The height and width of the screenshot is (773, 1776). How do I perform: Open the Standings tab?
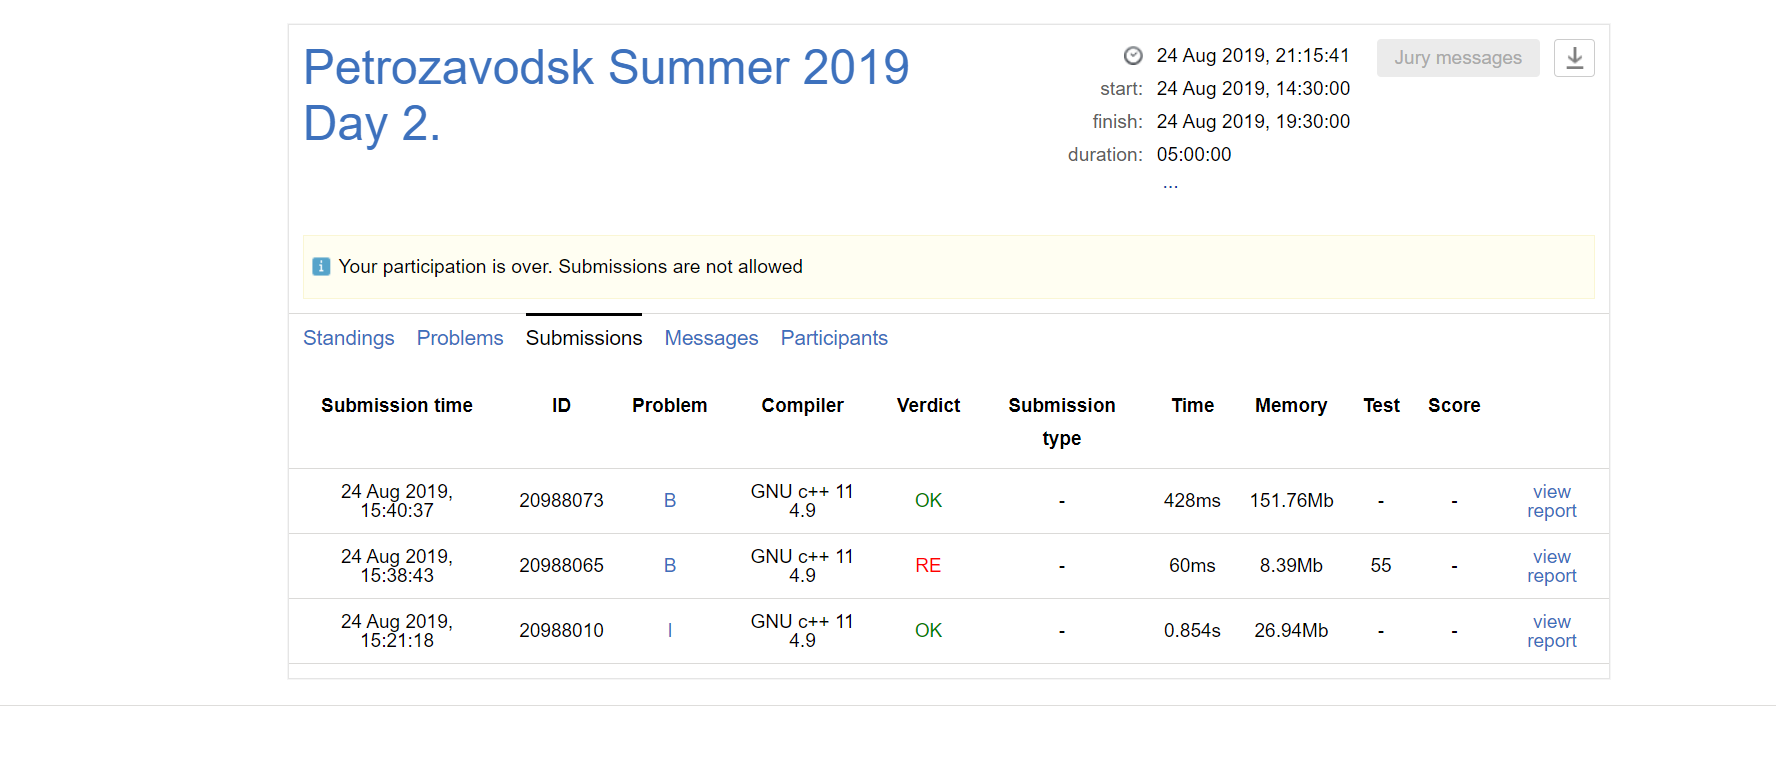349,338
